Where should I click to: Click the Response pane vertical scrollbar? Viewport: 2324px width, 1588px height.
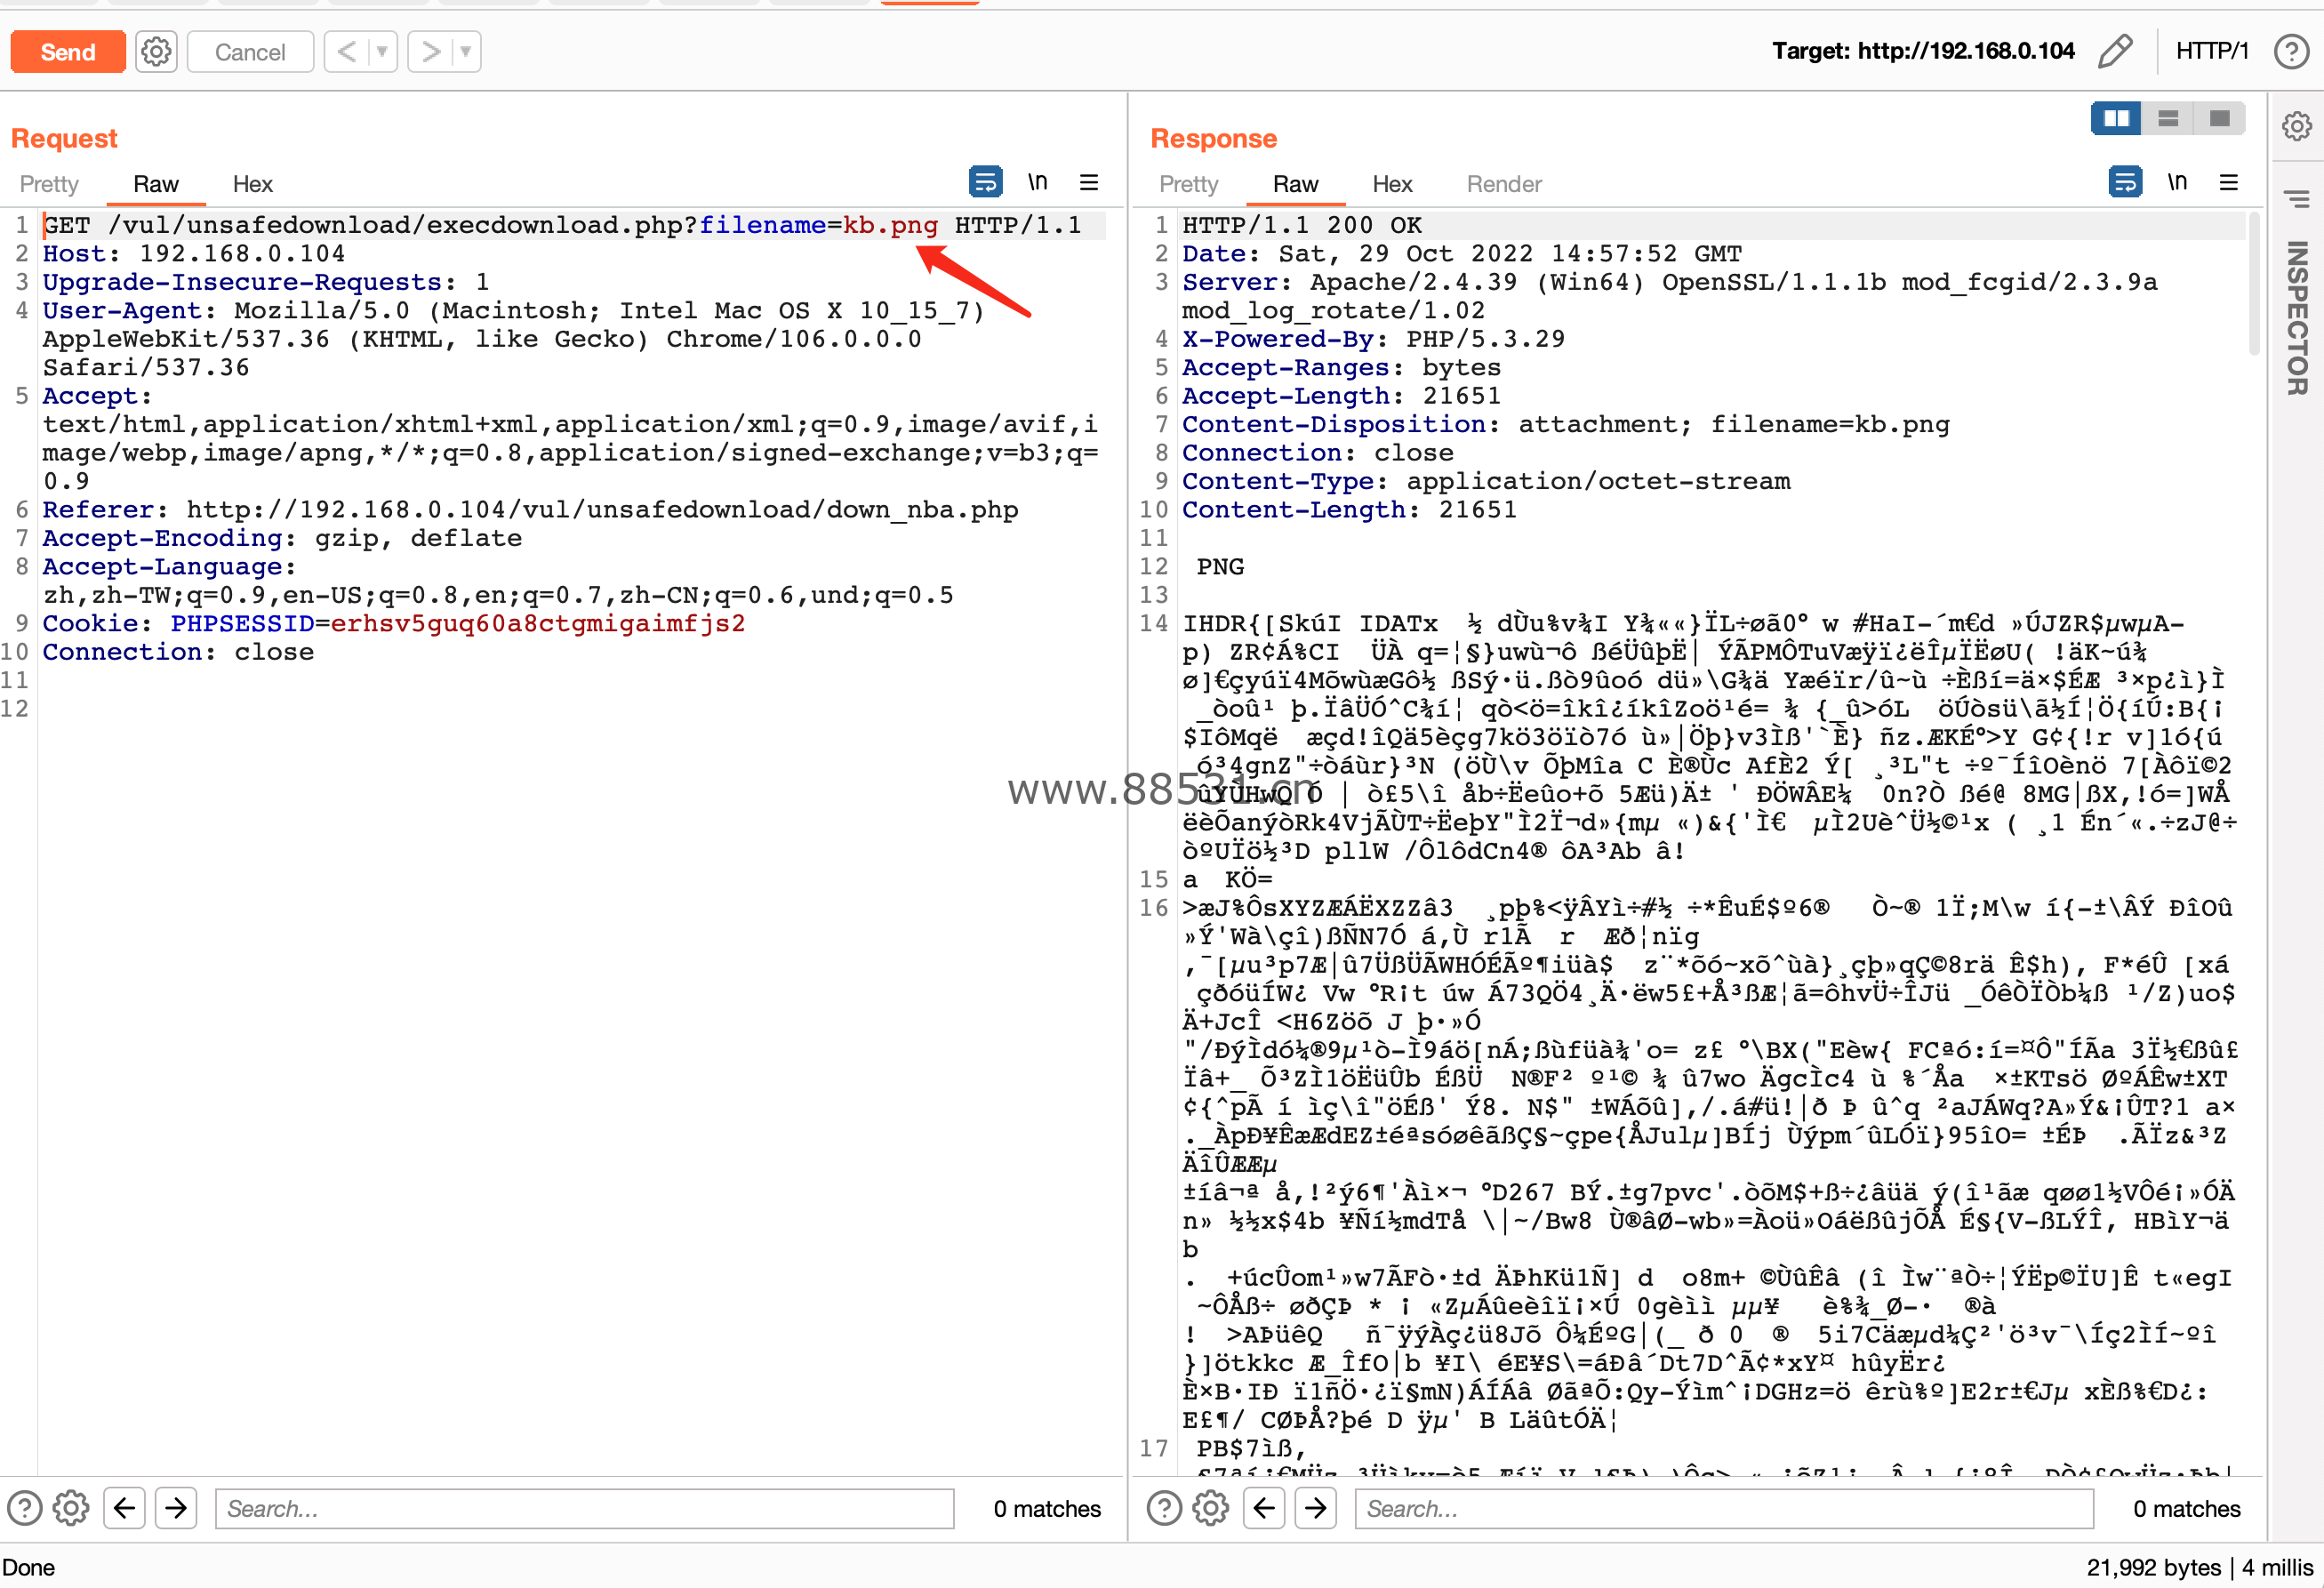2254,283
